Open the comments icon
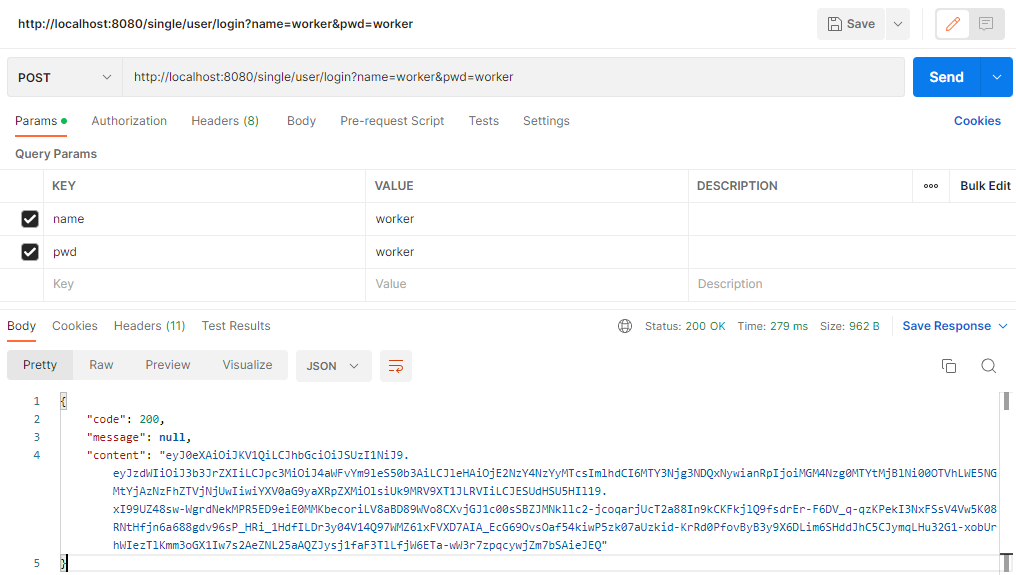The height and width of the screenshot is (575, 1016). coord(986,24)
